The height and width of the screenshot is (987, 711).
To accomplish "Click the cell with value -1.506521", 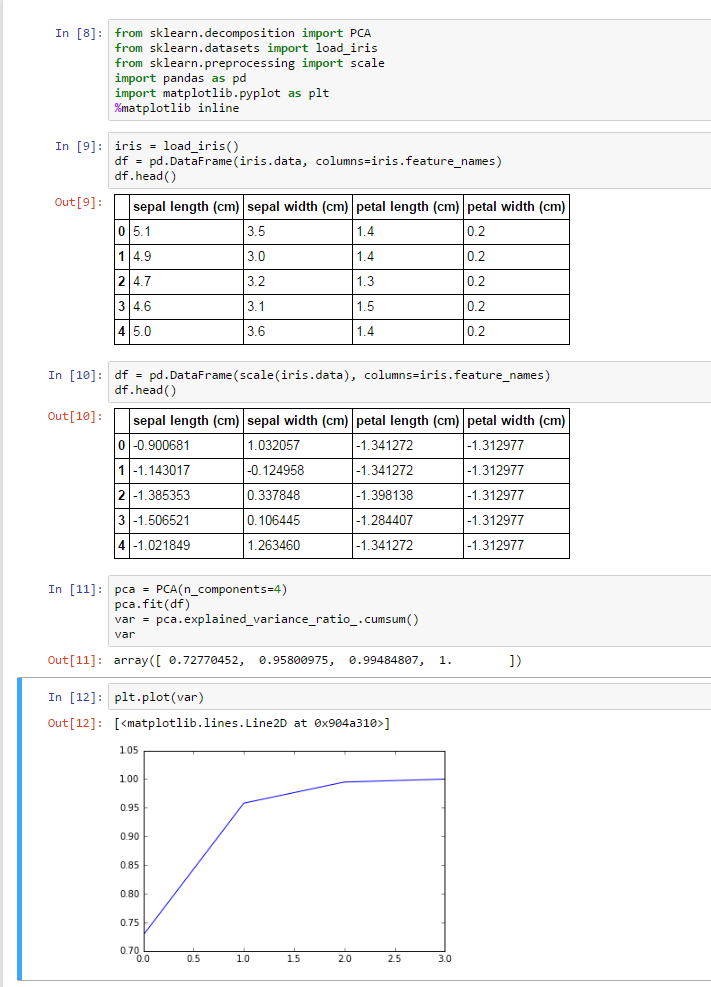I will [186, 521].
